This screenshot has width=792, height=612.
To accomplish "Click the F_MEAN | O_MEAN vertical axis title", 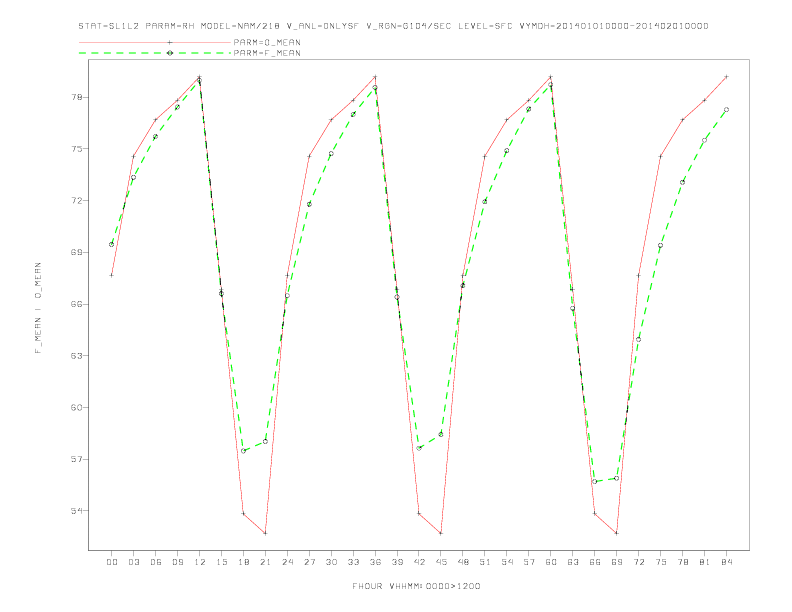I will click(38, 308).
